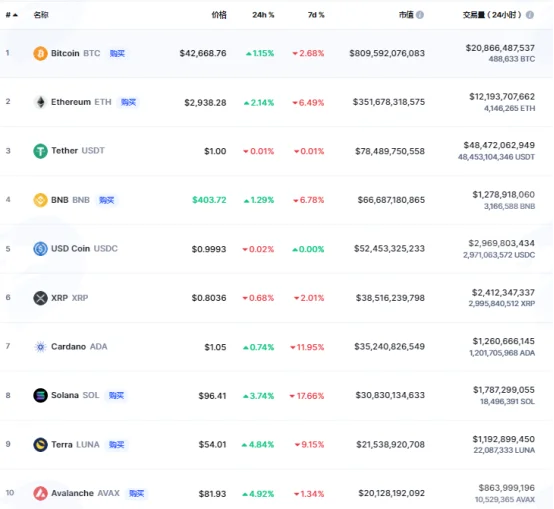Click the Avalanche red logo icon

(x=40, y=493)
